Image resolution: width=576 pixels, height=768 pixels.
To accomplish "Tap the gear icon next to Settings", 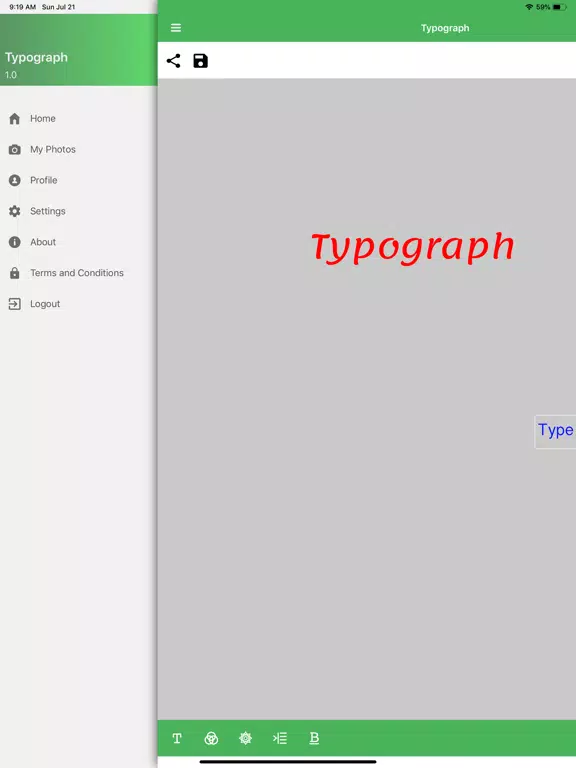I will (15, 211).
